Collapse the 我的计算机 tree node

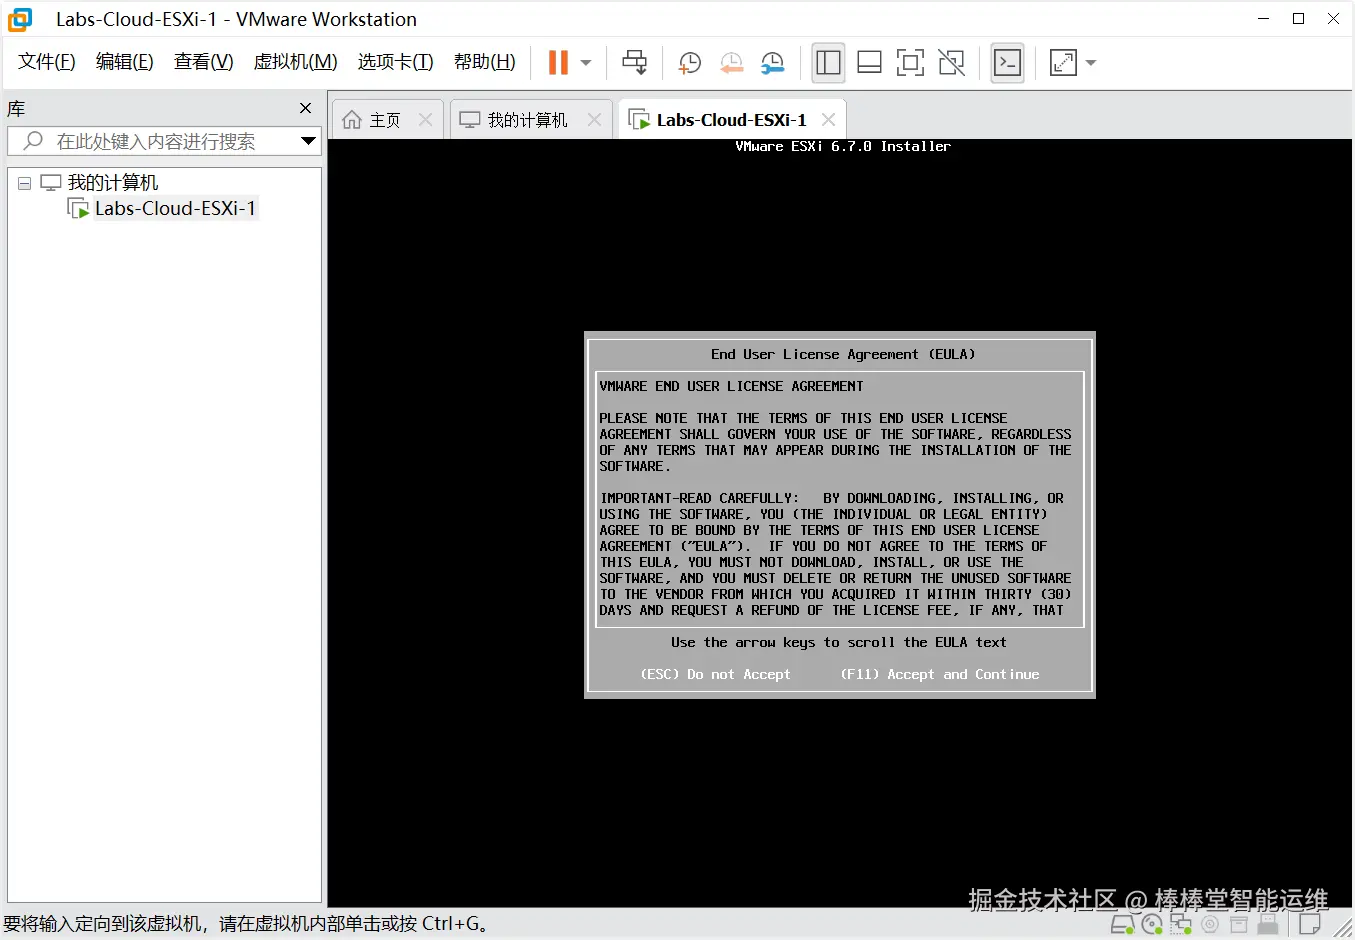[24, 184]
